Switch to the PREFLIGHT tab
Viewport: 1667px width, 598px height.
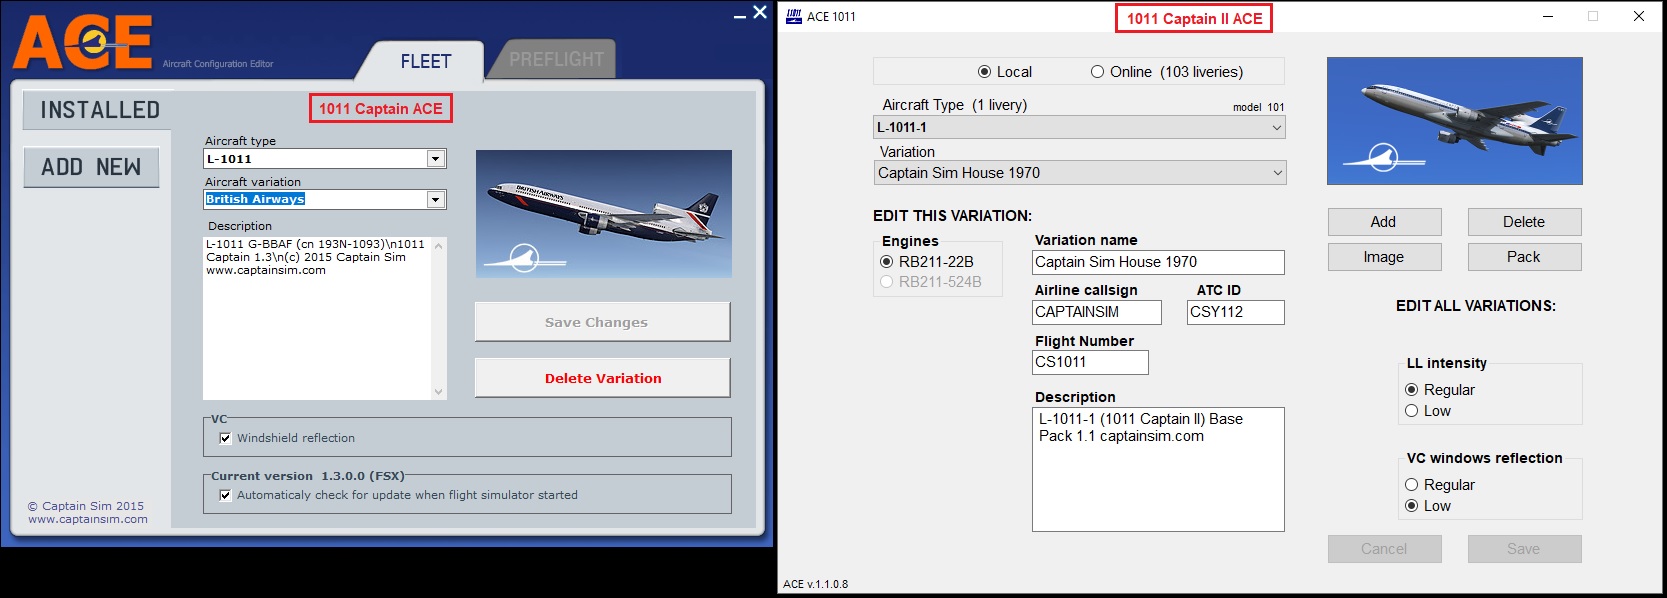(556, 60)
